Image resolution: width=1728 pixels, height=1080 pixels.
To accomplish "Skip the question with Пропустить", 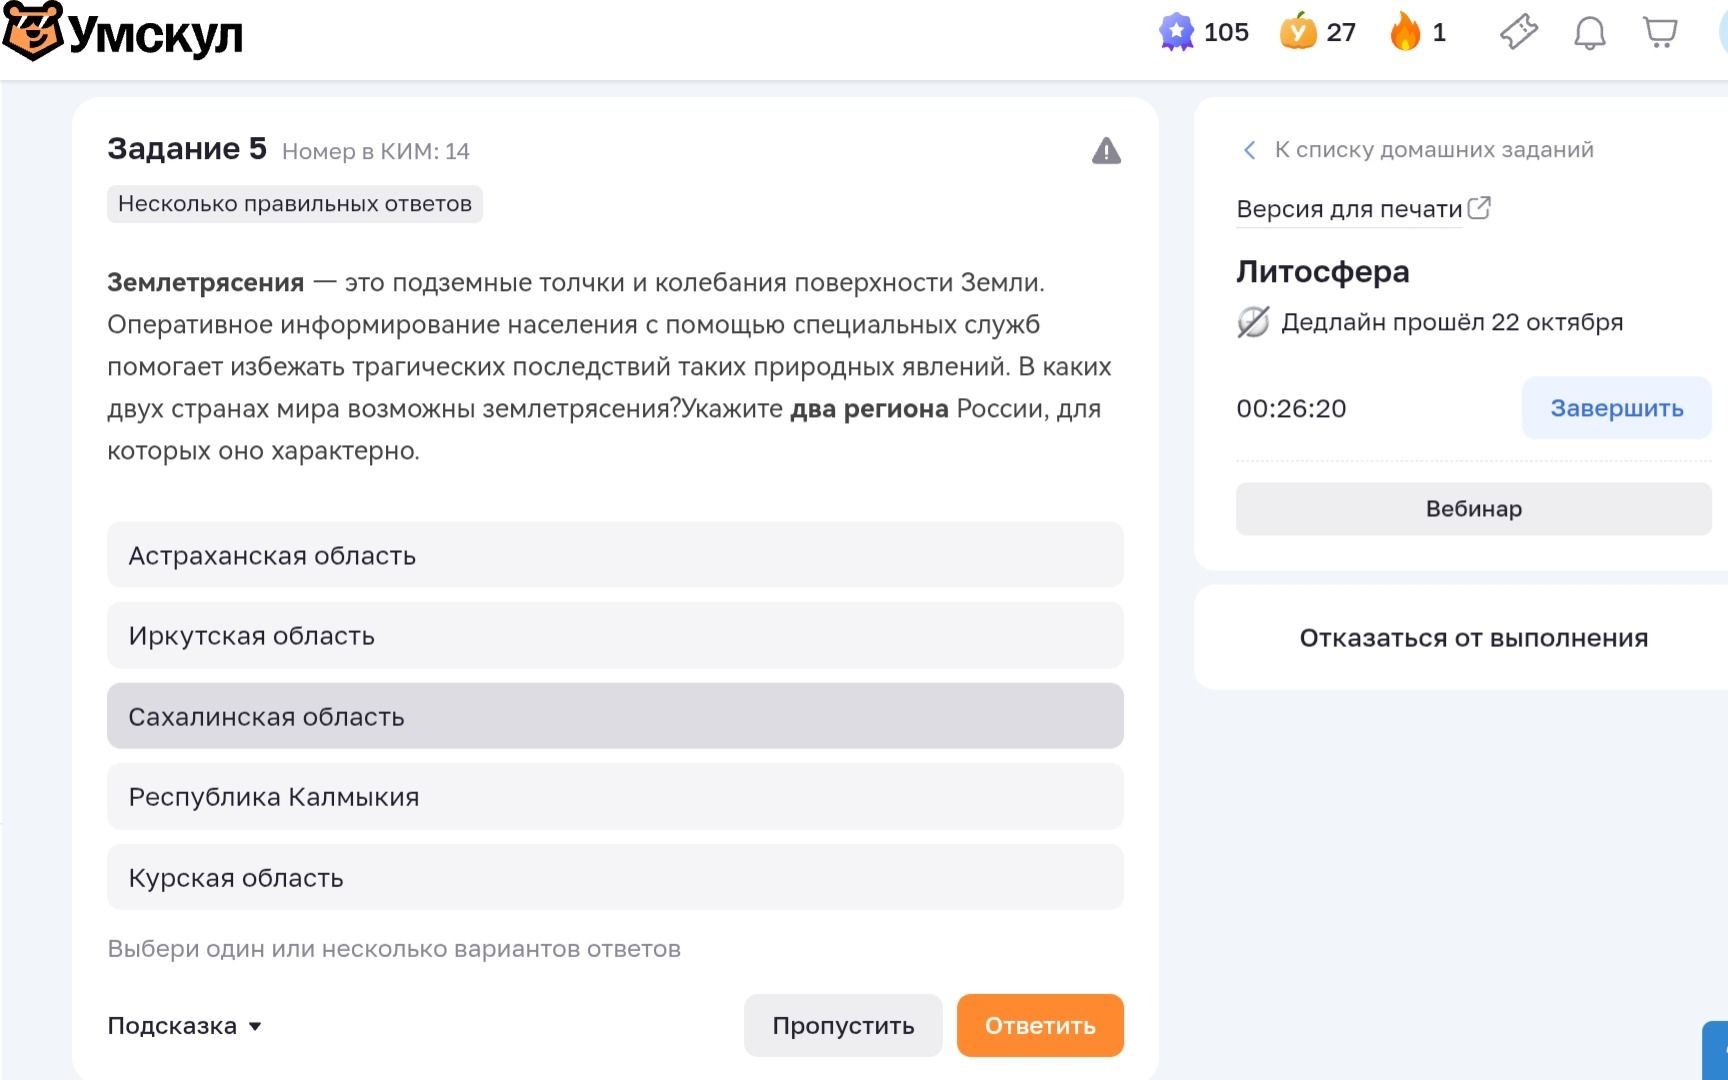I will tap(843, 1025).
